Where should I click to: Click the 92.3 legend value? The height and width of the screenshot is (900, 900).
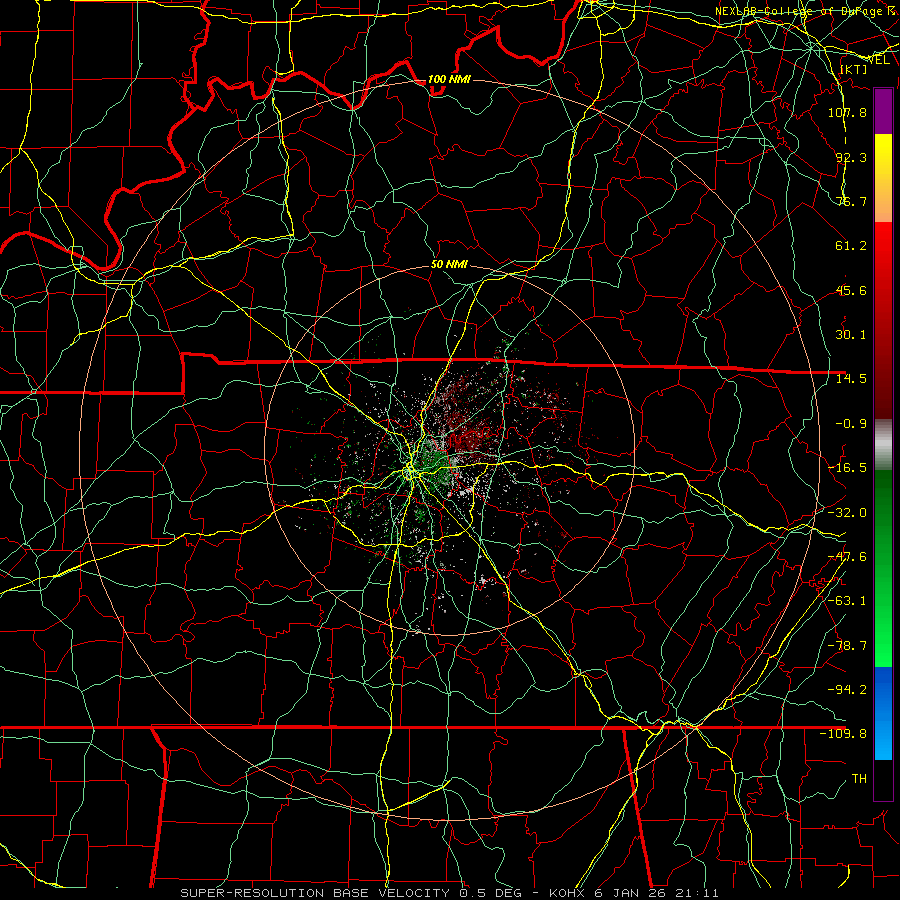(851, 157)
